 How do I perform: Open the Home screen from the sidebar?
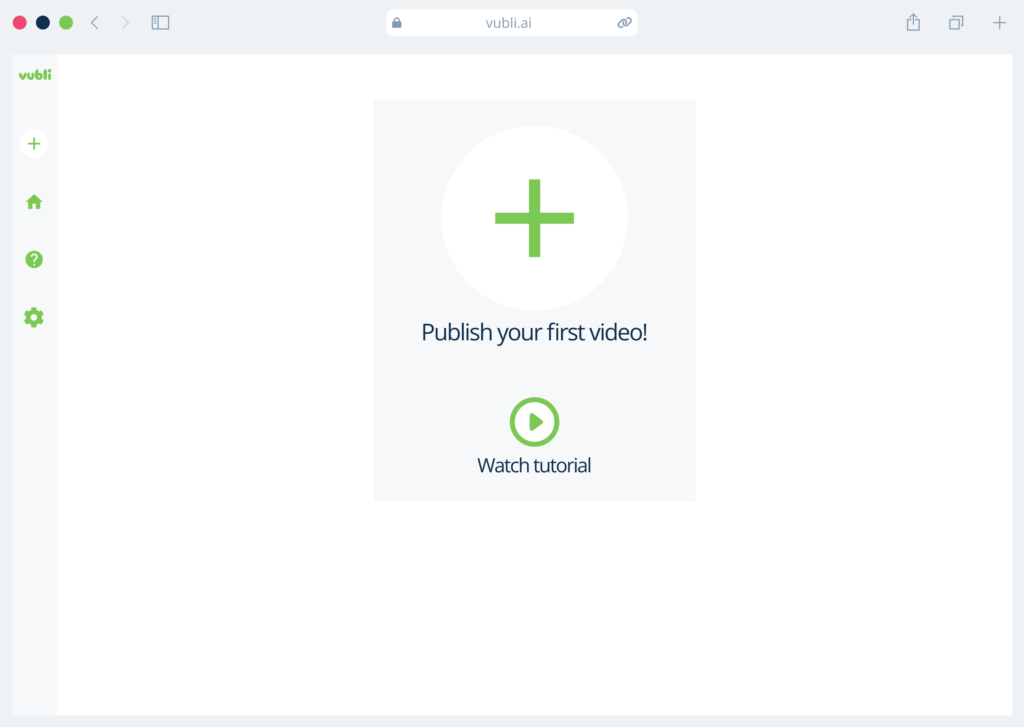click(33, 201)
